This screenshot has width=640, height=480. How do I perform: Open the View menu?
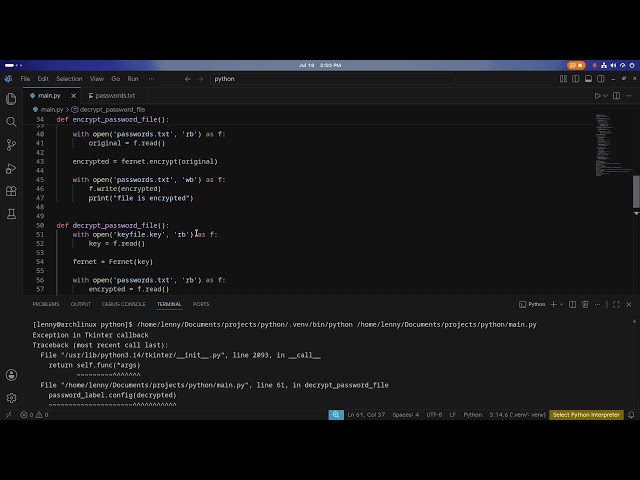coord(97,79)
